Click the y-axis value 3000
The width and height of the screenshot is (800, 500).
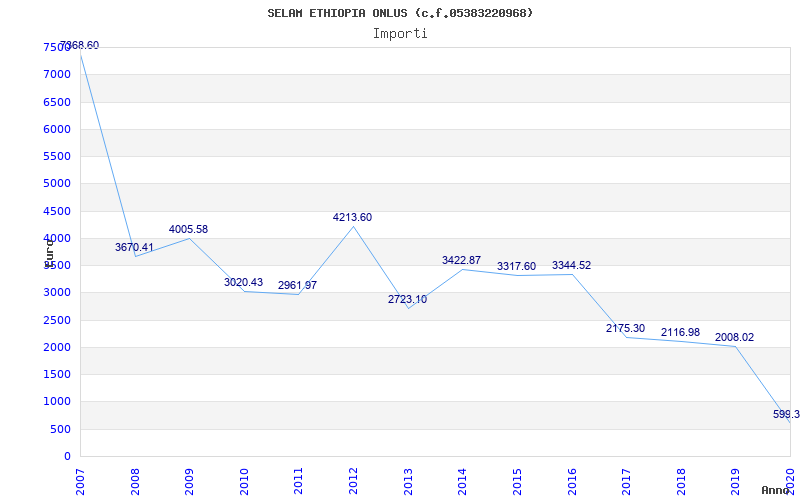pos(57,293)
